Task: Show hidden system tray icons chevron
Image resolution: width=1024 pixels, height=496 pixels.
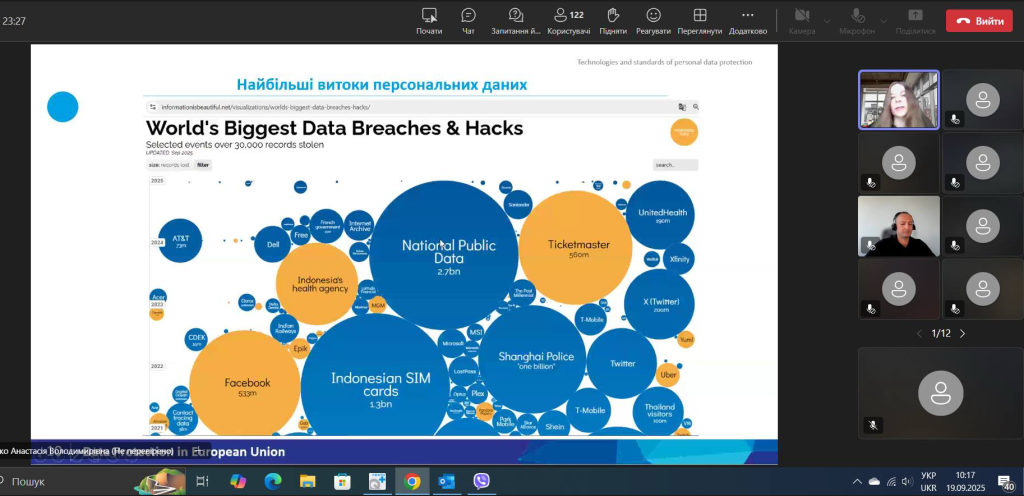Action: [x=857, y=482]
